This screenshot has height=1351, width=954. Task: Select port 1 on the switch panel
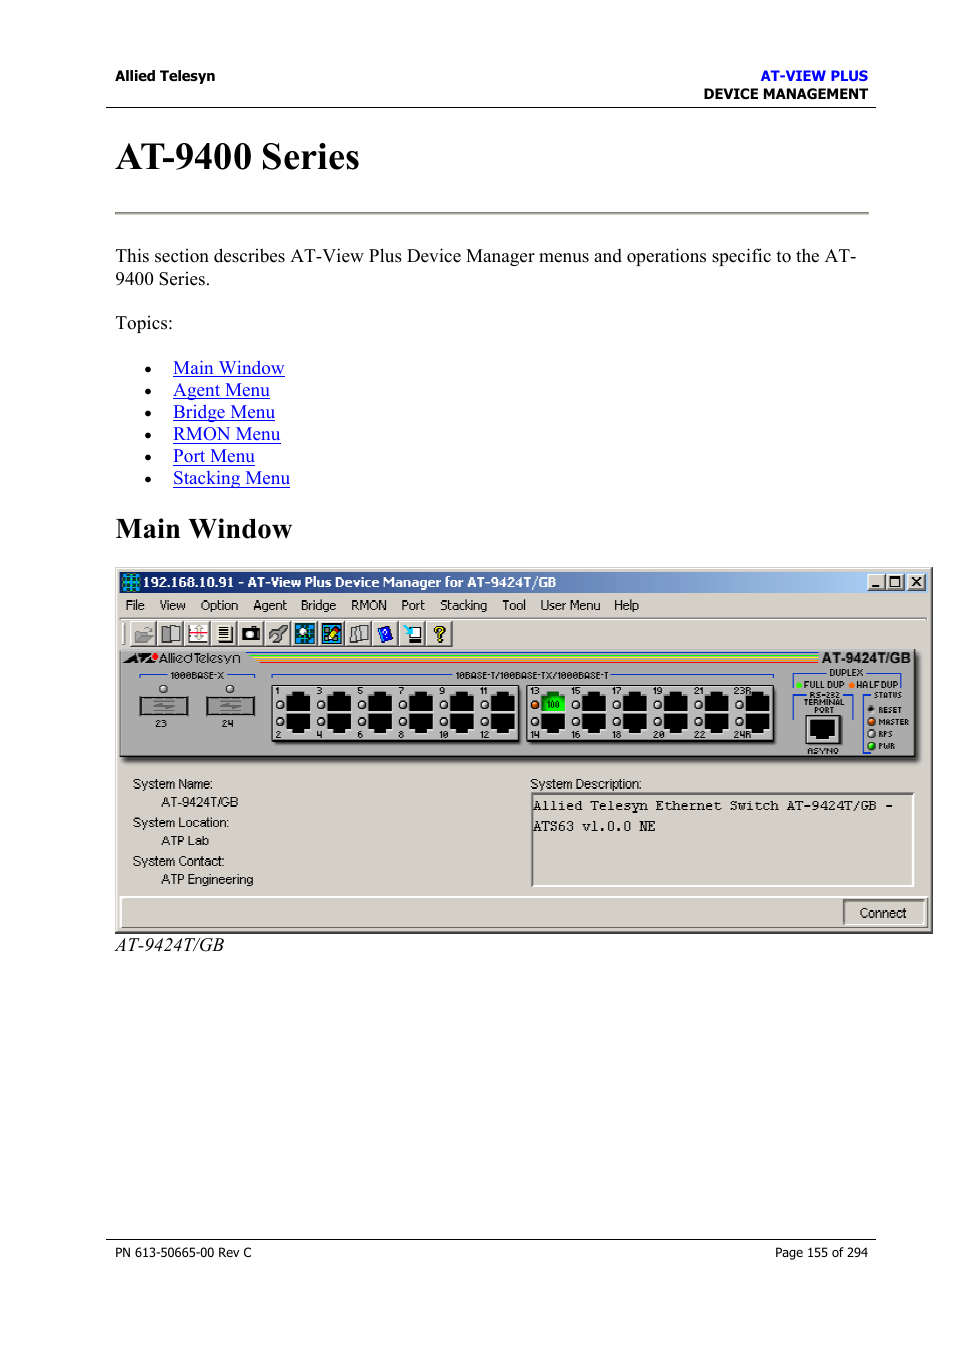[298, 703]
